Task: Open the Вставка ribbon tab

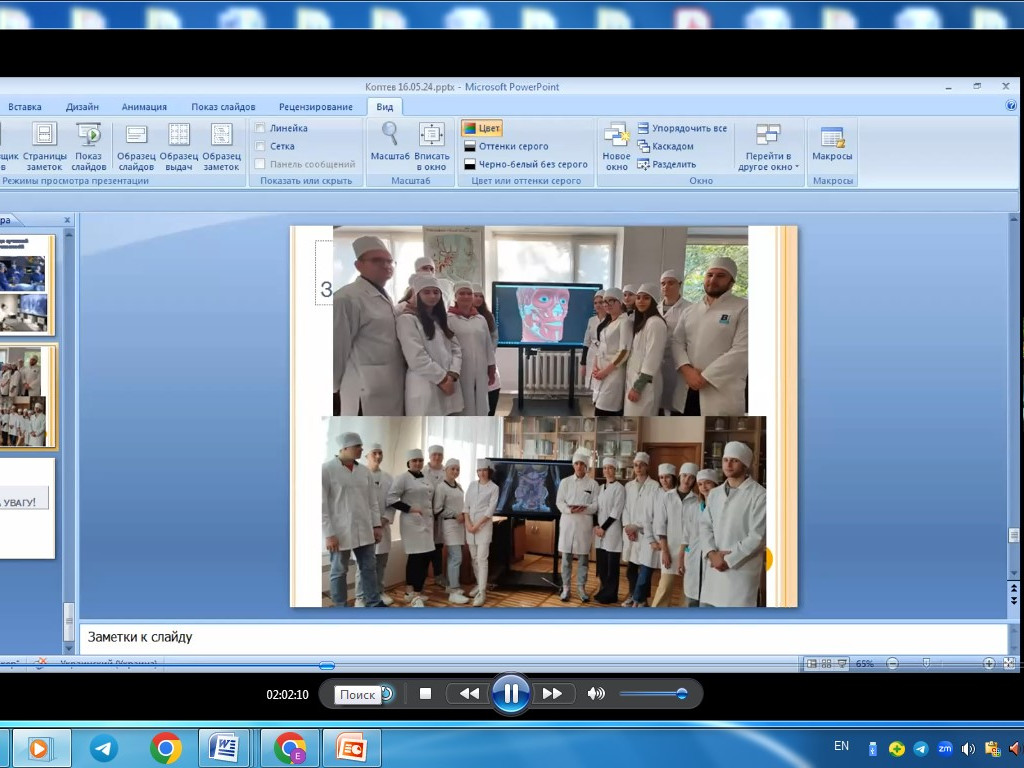Action: coord(25,106)
